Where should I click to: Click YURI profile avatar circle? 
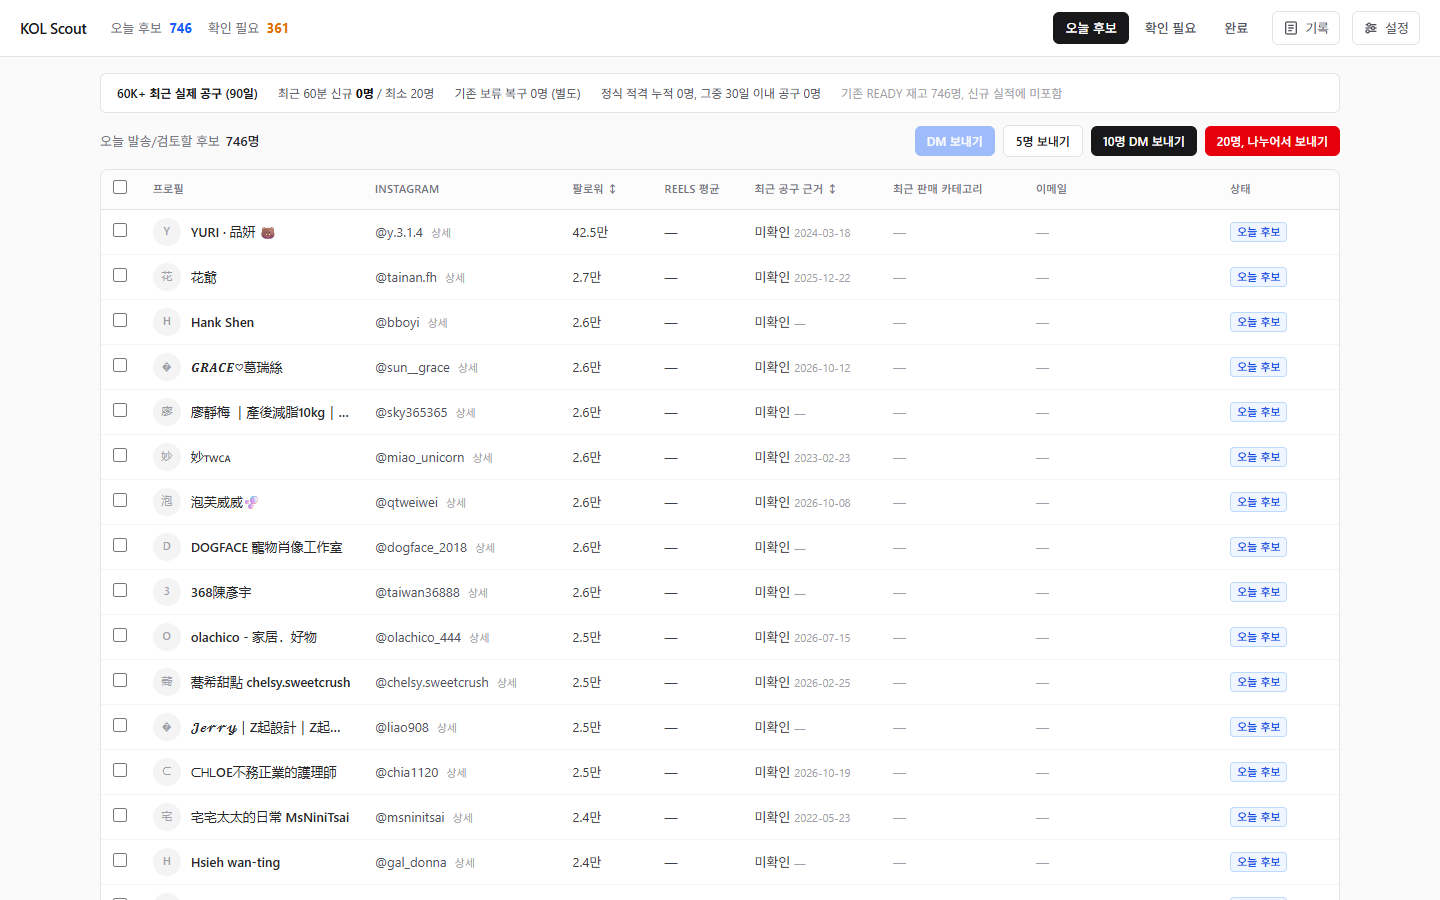click(167, 232)
